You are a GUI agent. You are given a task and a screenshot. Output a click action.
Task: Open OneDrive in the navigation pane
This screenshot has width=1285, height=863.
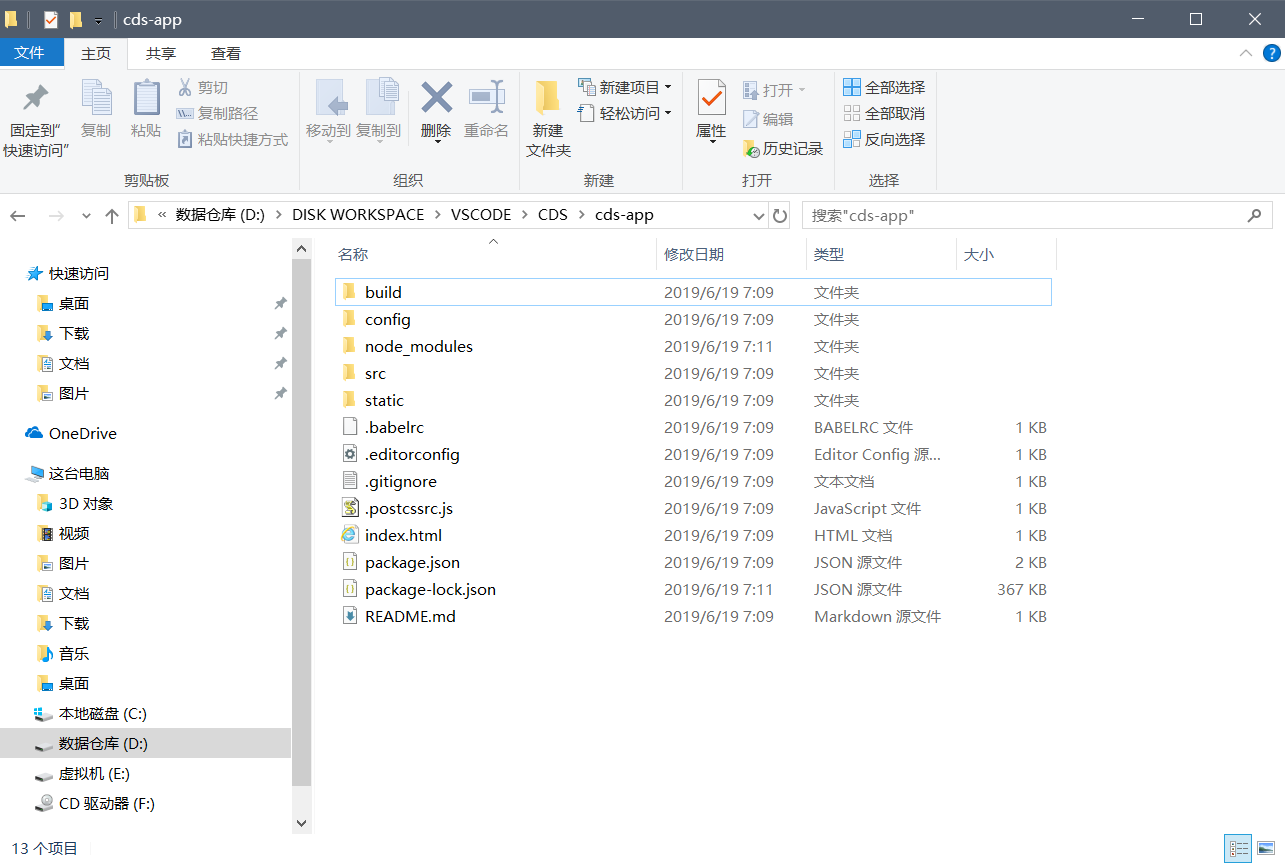tap(83, 433)
